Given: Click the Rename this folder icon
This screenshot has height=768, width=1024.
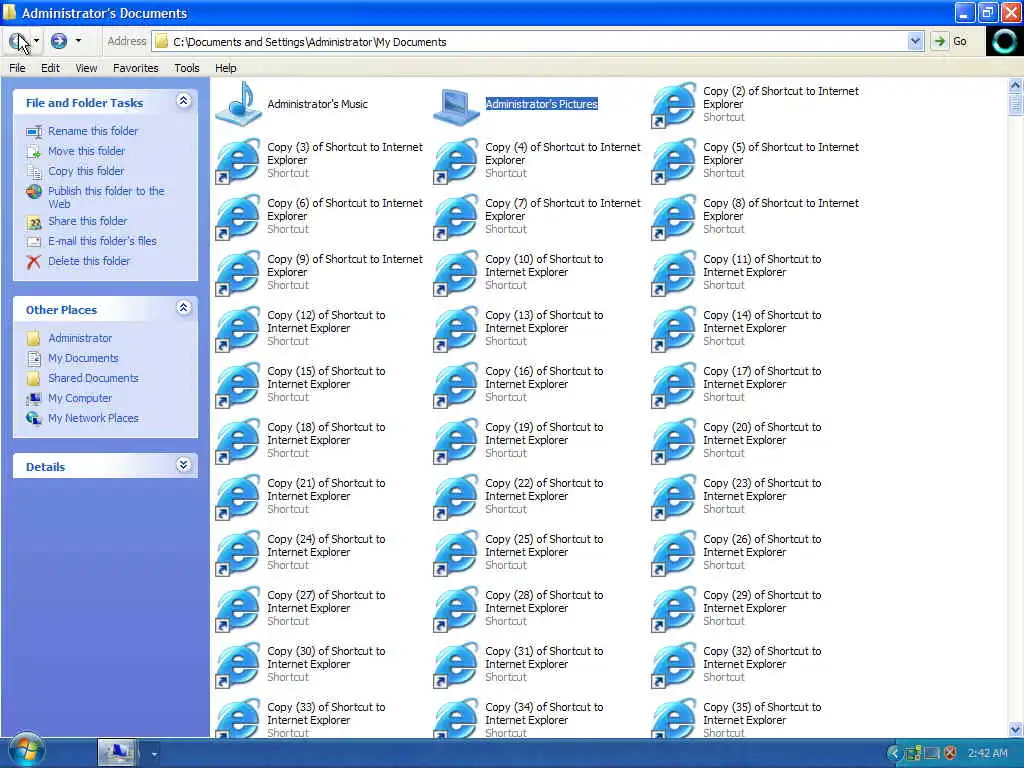Looking at the screenshot, I should pyautogui.click(x=34, y=131).
